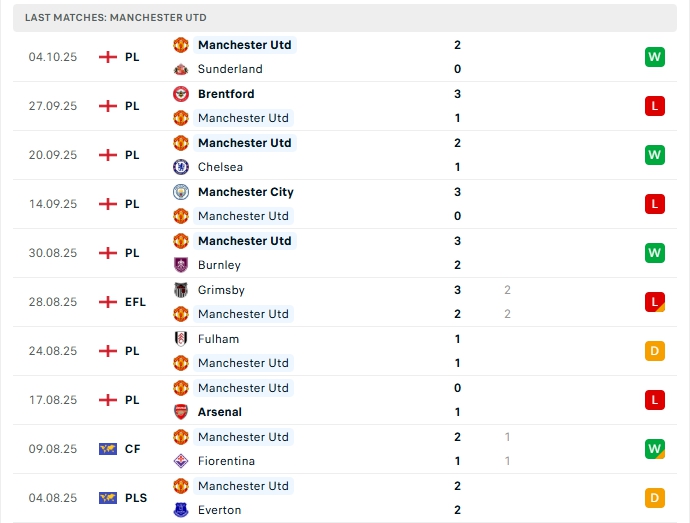The image size is (690, 523).
Task: Click the Last Matches: Manchester Utd header
Action: [116, 18]
